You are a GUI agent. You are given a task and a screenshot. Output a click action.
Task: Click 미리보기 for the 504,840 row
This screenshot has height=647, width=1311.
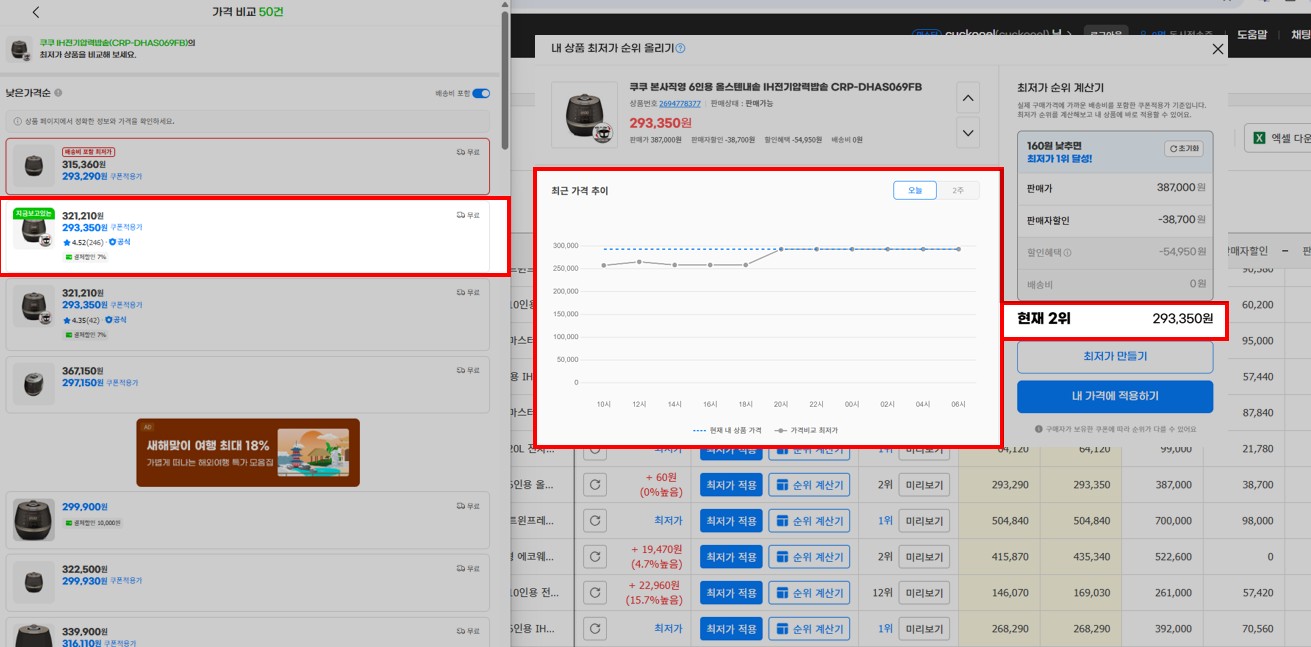point(924,521)
